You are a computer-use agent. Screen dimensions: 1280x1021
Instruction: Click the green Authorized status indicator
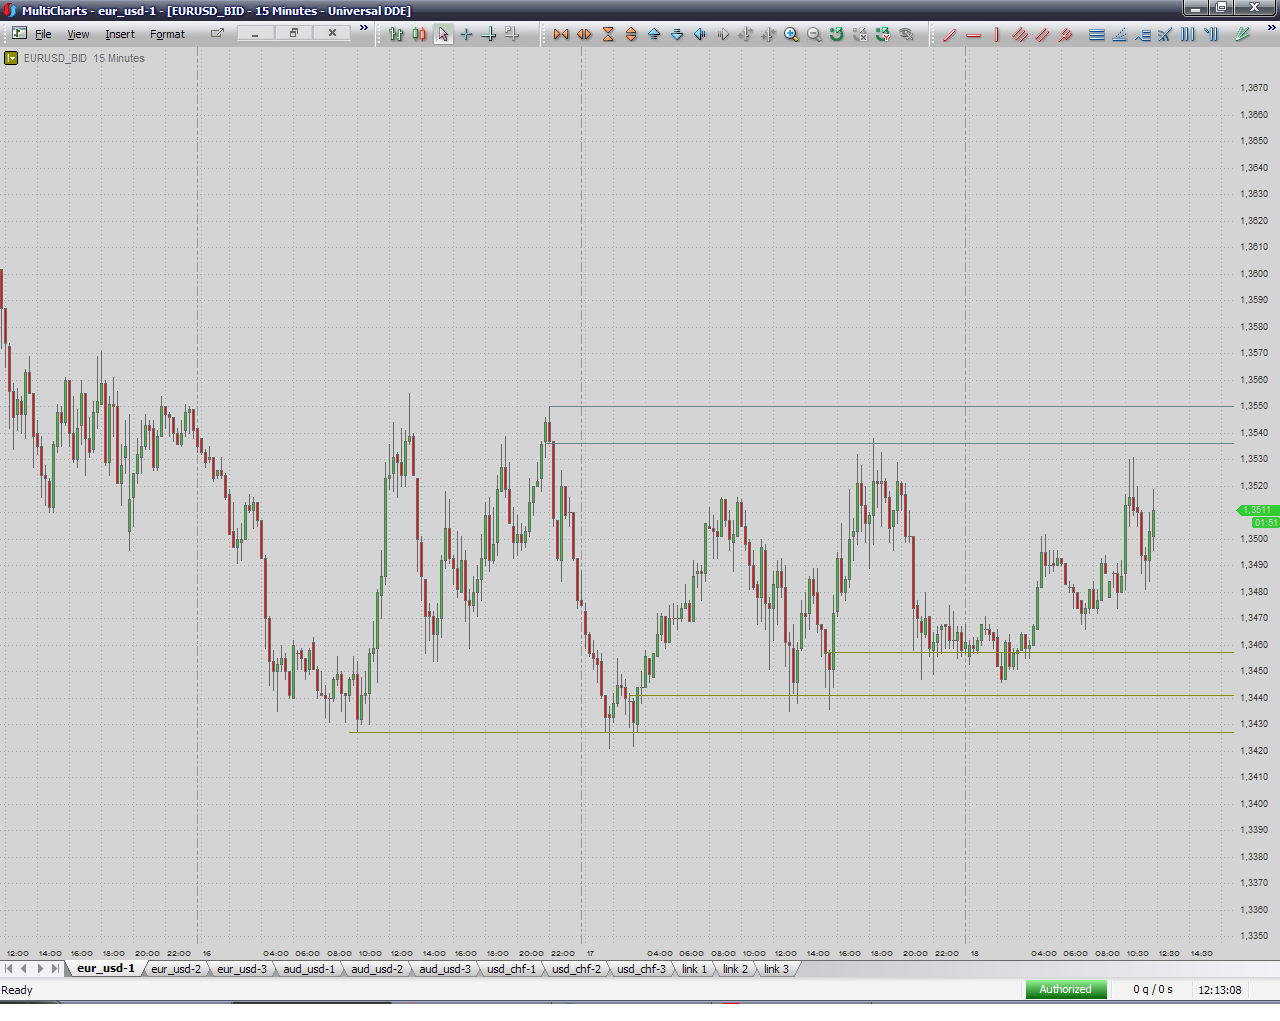pos(1065,989)
